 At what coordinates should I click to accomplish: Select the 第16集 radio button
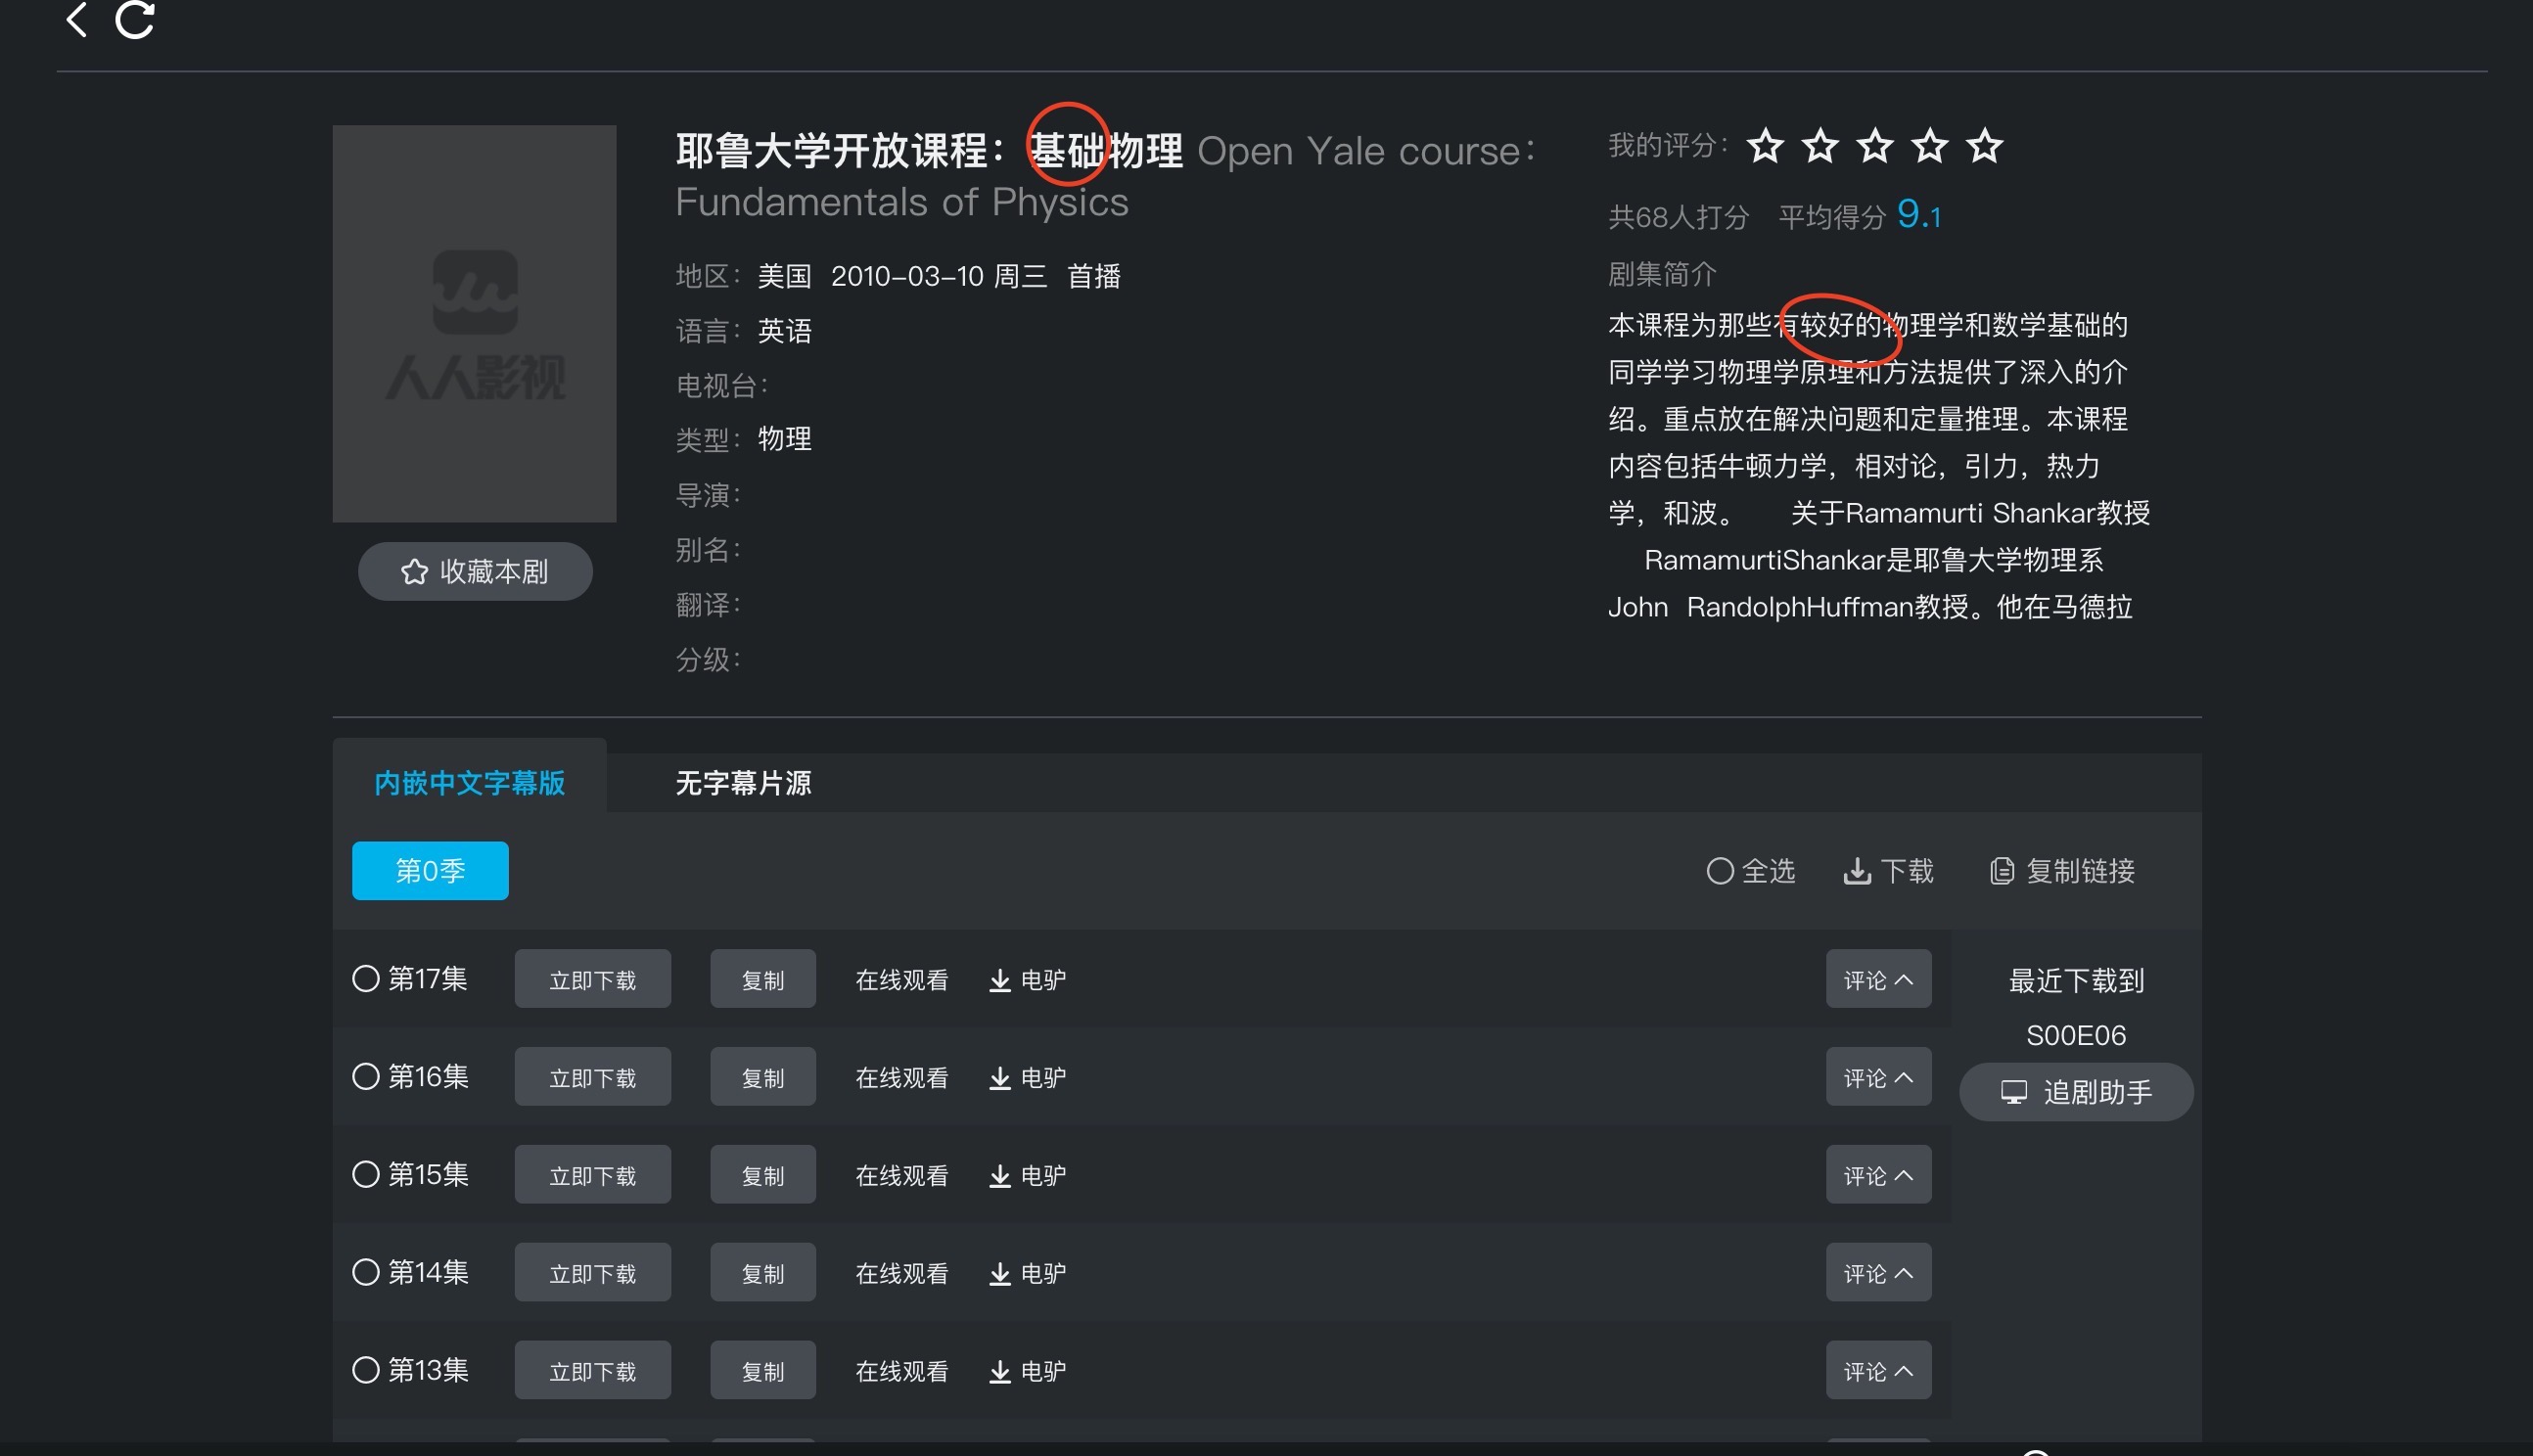point(366,1076)
